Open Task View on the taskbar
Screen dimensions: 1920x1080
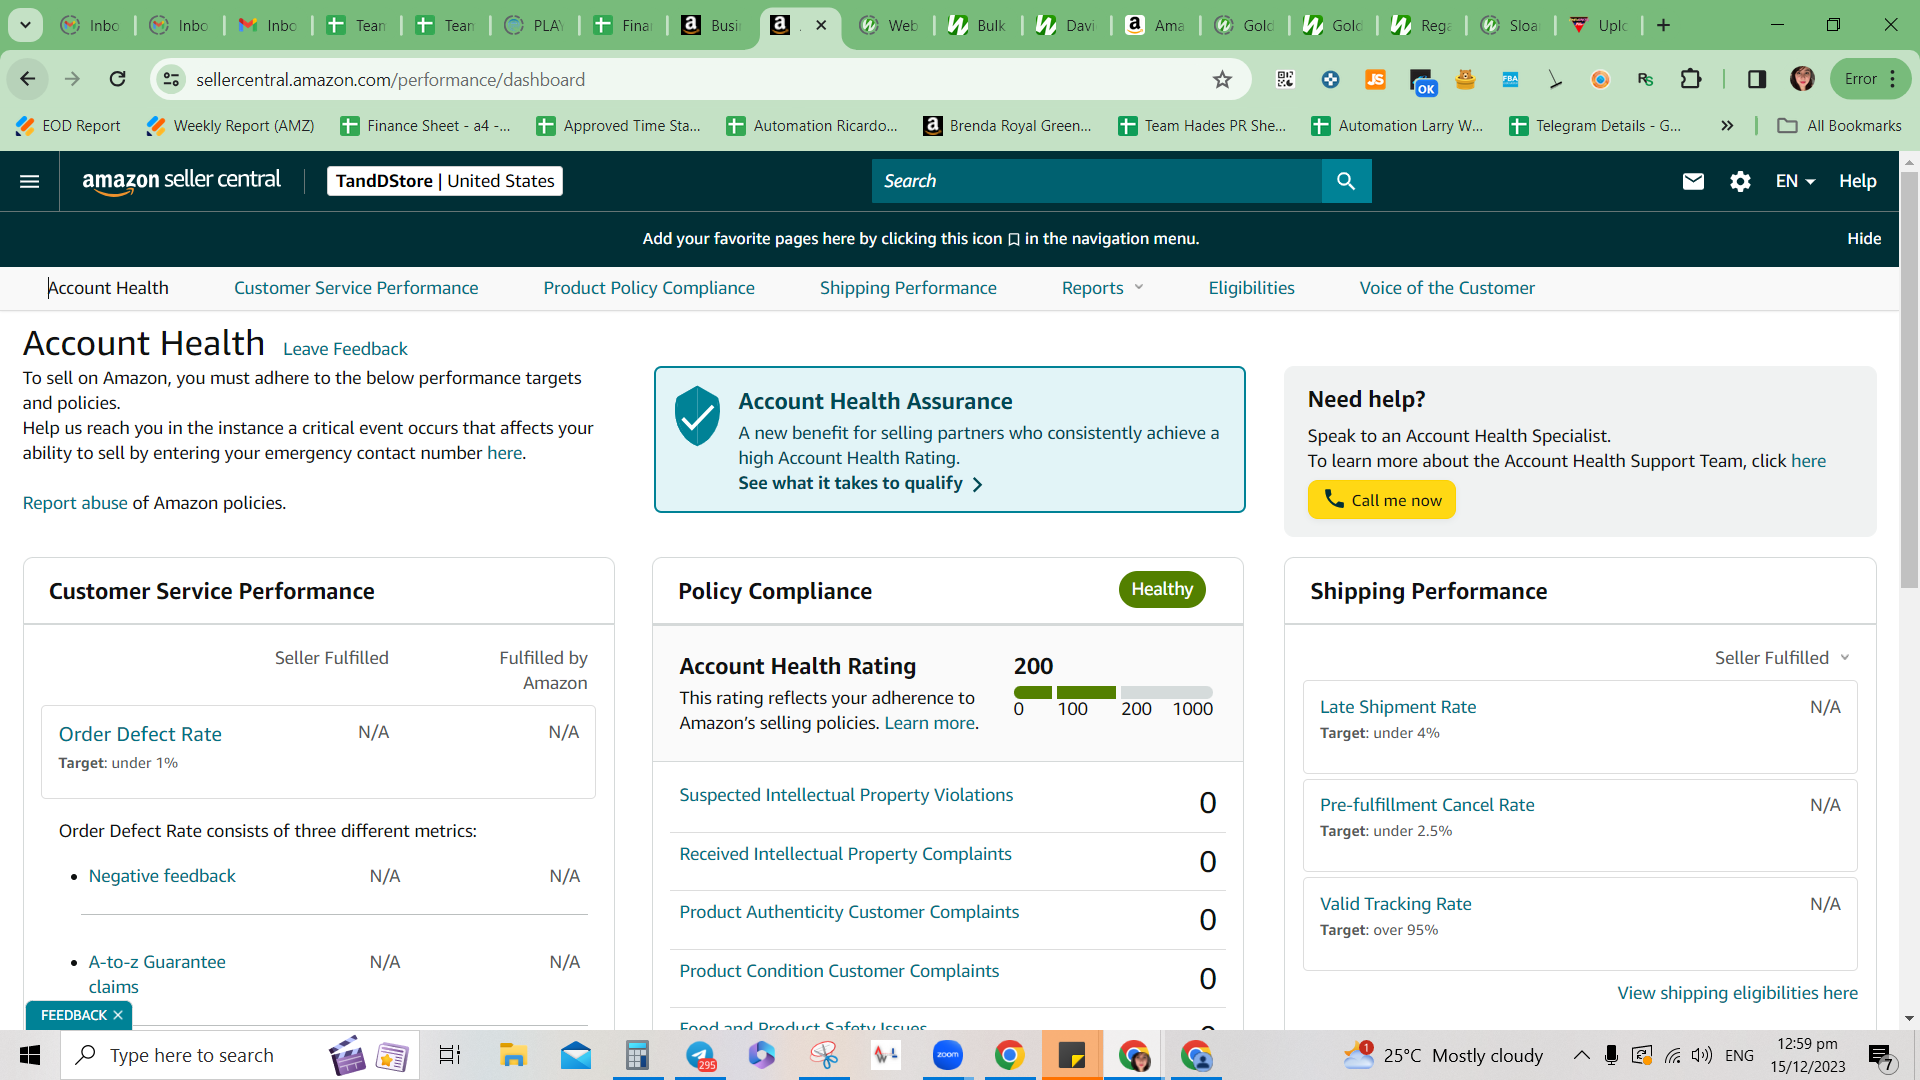pyautogui.click(x=450, y=1055)
